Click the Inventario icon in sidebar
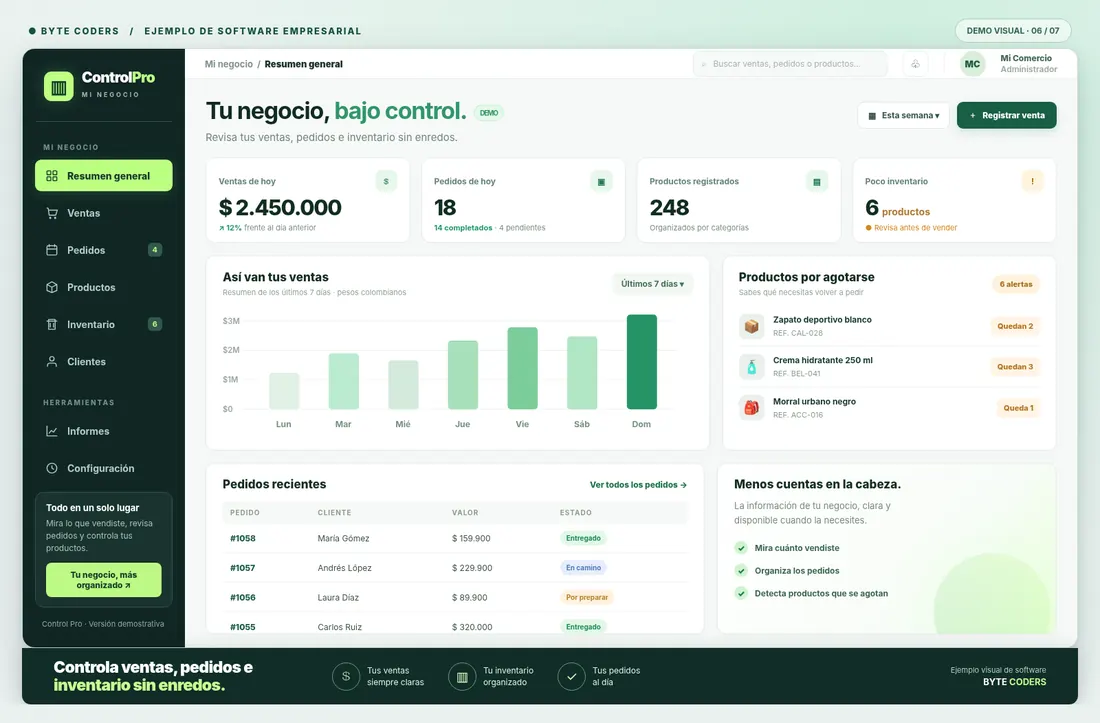Screen dimensions: 1100x723 (x=52, y=325)
